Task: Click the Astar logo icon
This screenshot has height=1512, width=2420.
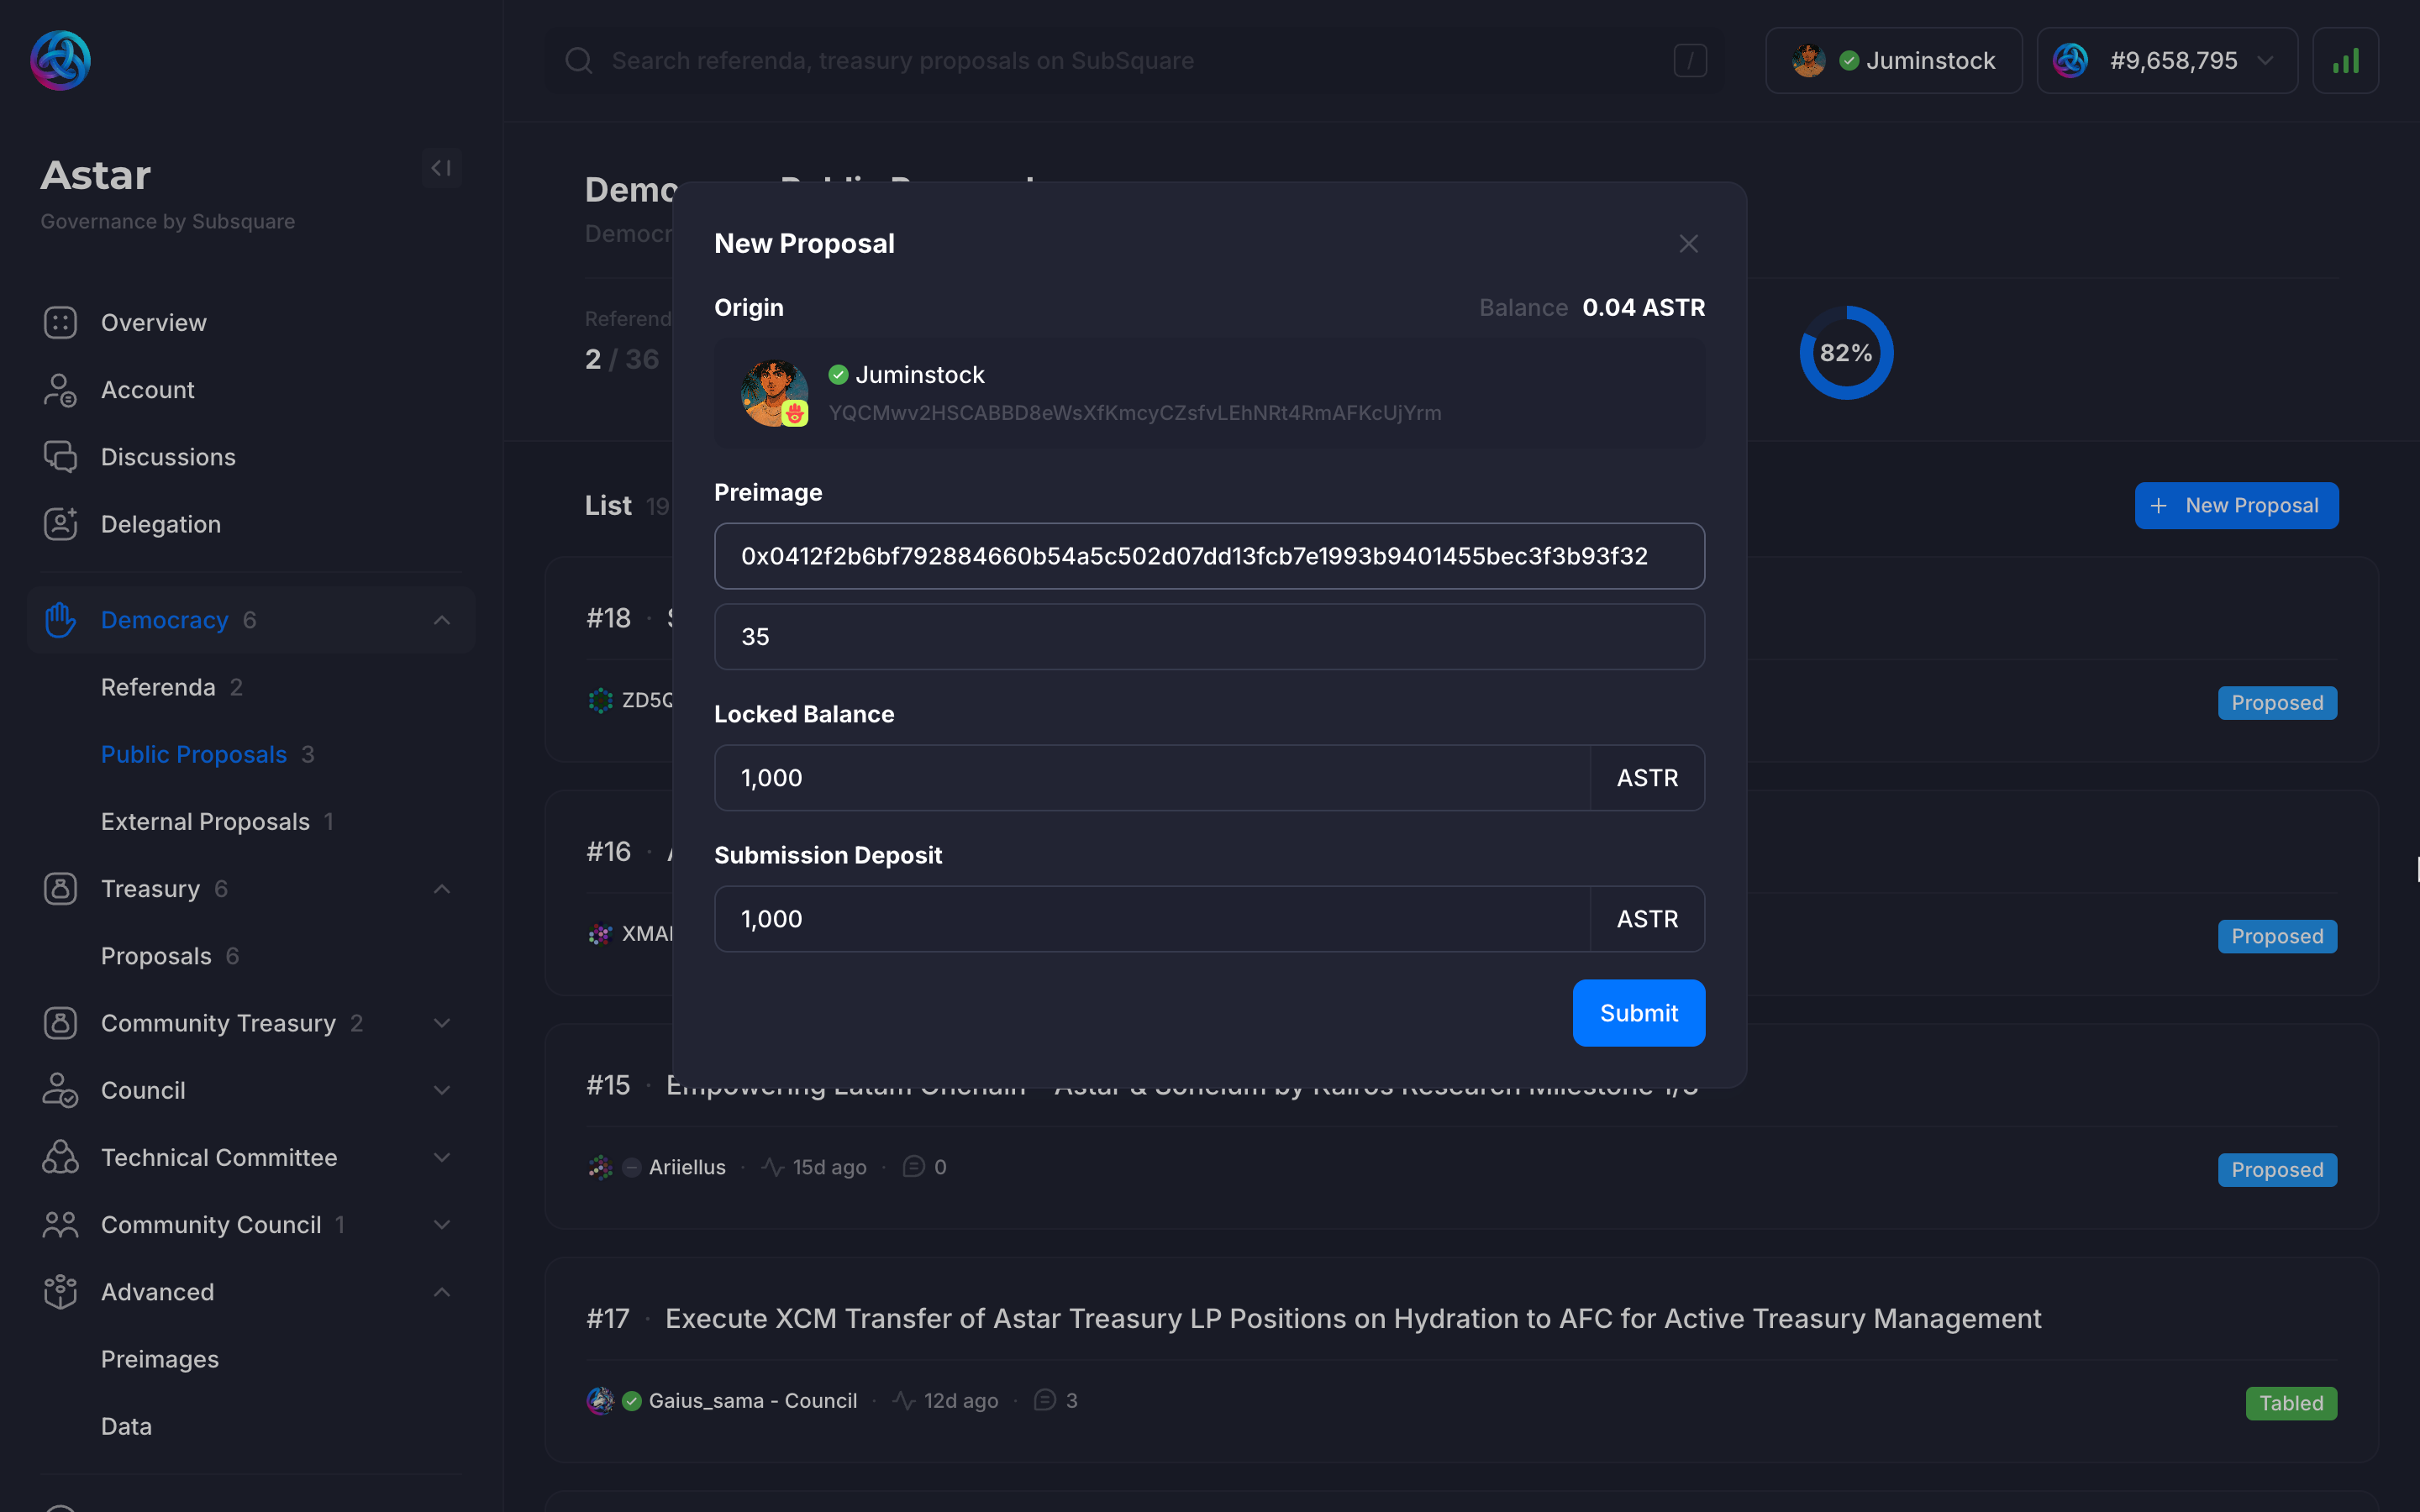Action: click(x=60, y=60)
